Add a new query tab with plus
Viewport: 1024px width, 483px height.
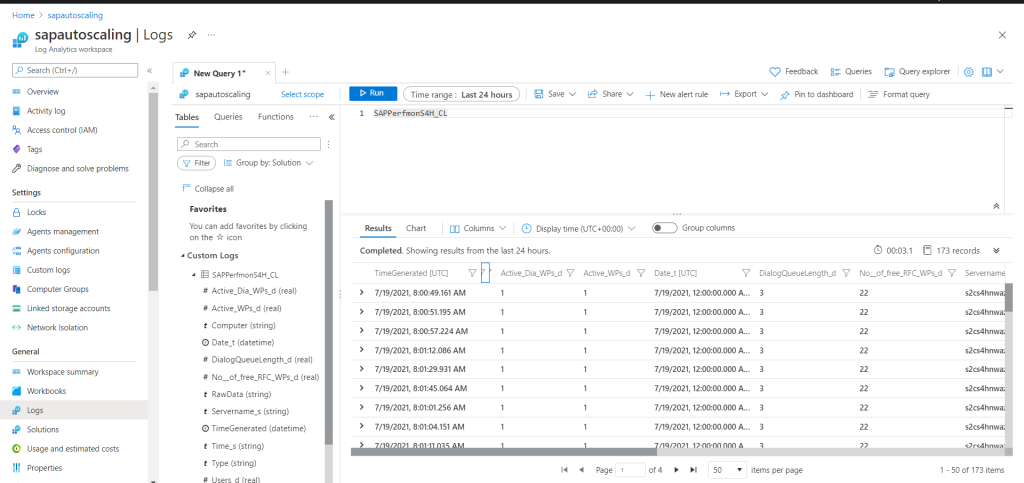[x=285, y=72]
